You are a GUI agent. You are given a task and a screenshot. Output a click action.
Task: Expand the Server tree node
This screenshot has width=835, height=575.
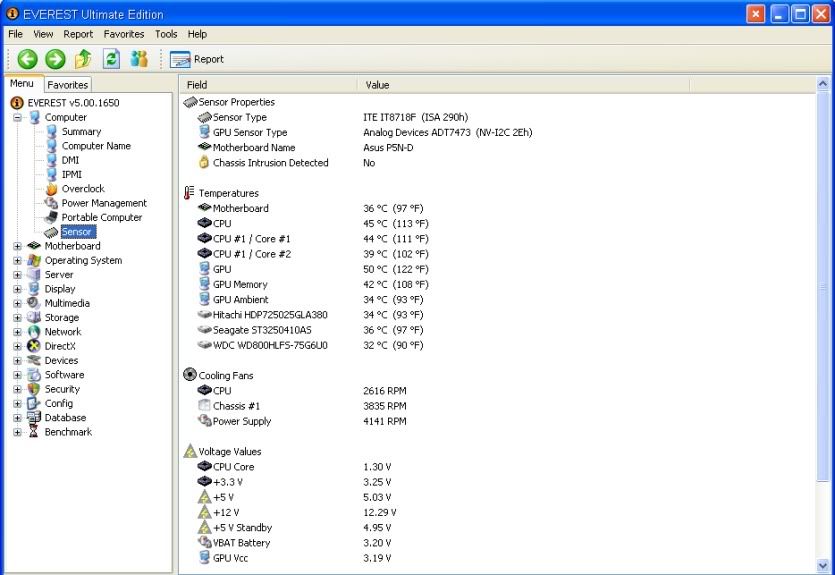[18, 275]
